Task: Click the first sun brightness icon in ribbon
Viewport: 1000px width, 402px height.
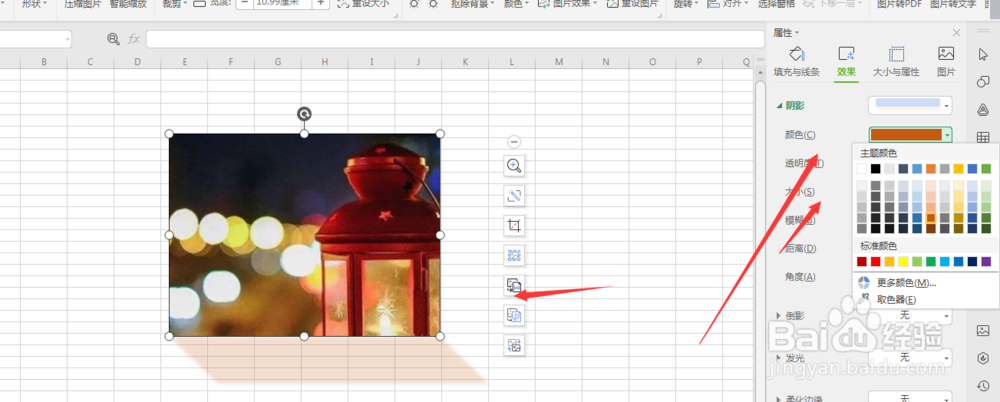Action: click(414, 4)
